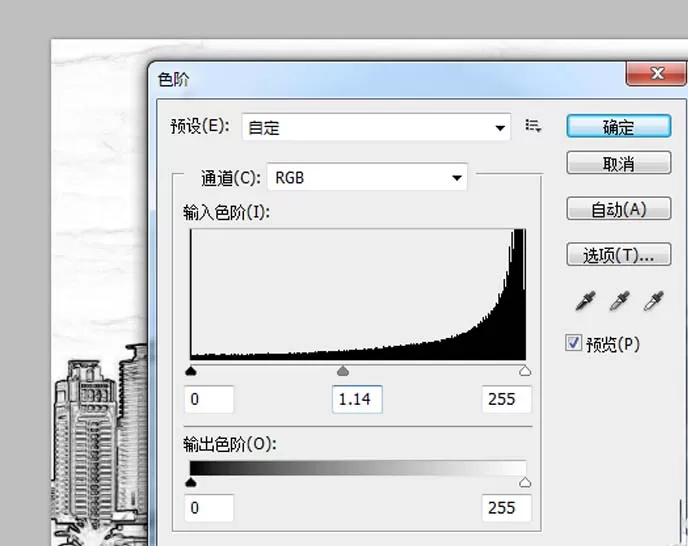Viewport: 688px width, 546px height.
Task: Toggle the 预览(P) preview checkbox
Action: pos(573,343)
